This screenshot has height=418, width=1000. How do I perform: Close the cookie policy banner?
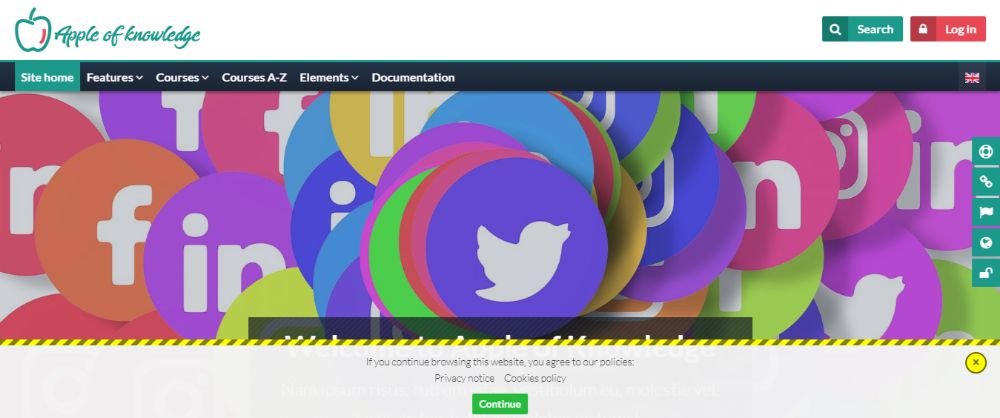(975, 362)
